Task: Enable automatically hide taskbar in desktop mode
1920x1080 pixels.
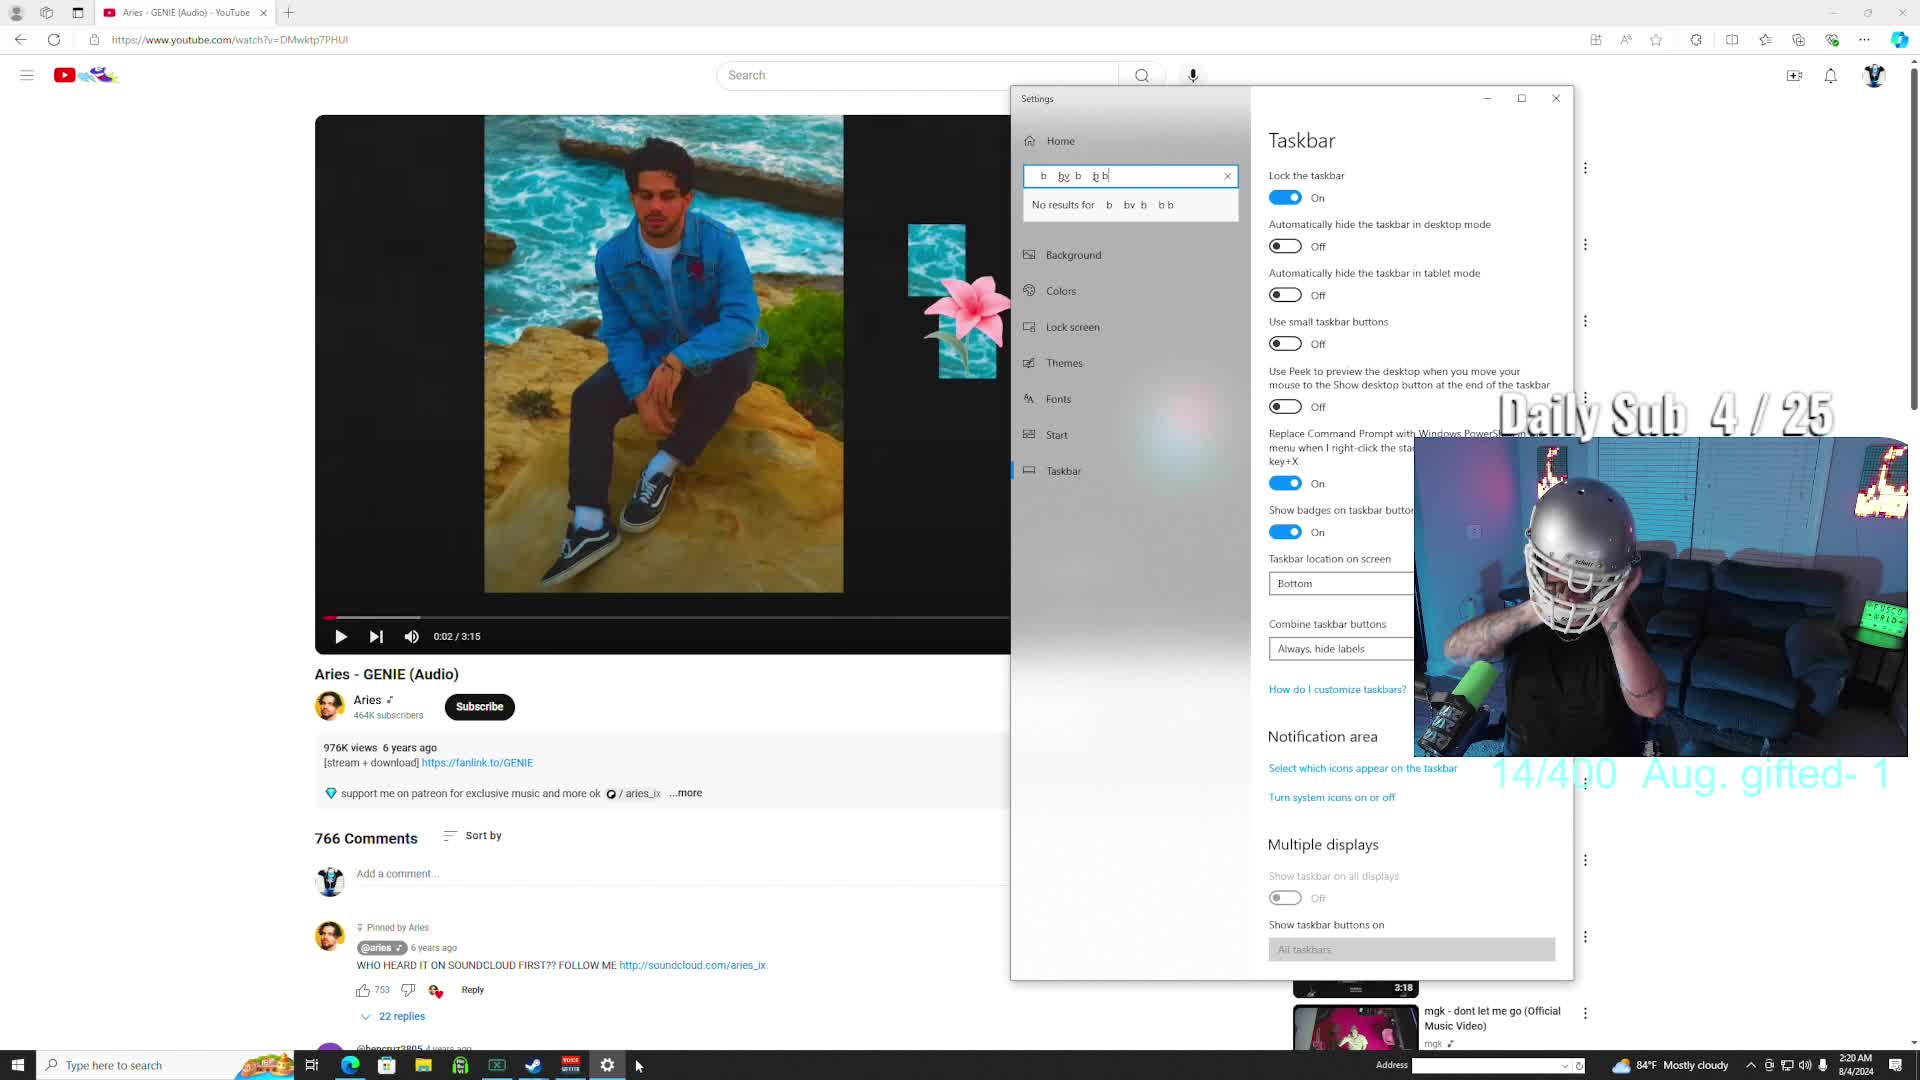Action: [1285, 246]
